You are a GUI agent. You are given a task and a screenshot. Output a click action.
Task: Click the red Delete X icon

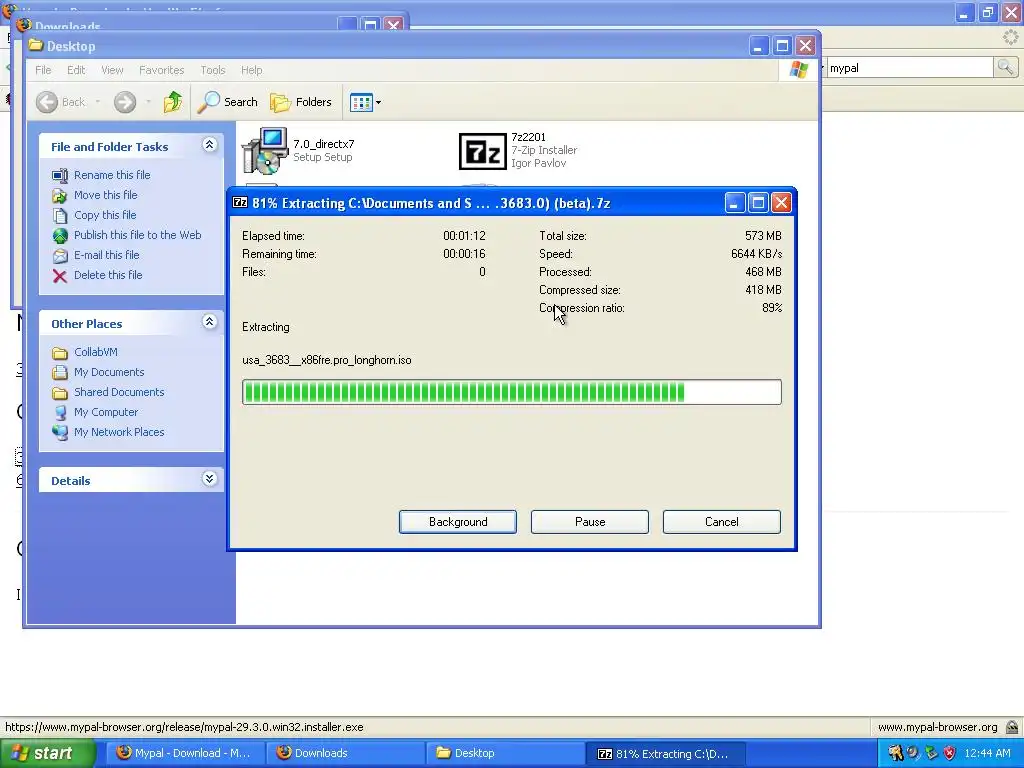[x=59, y=276]
